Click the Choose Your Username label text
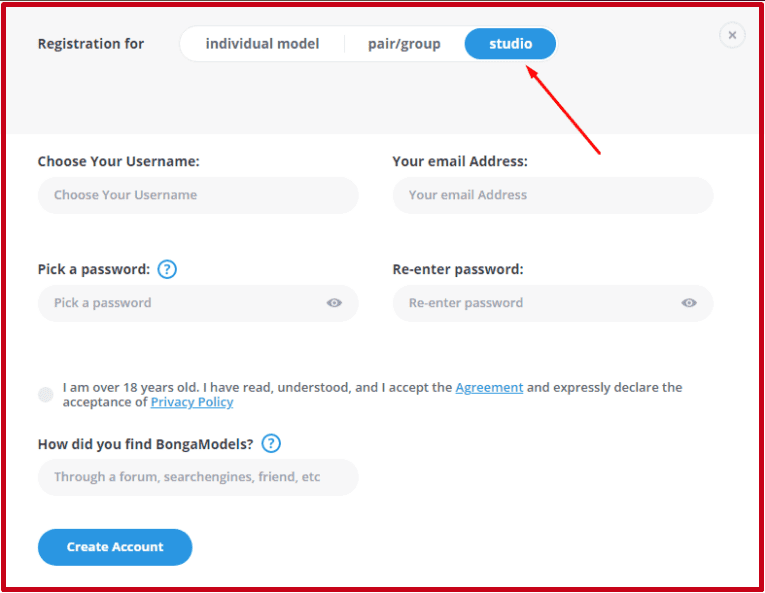 (x=119, y=161)
